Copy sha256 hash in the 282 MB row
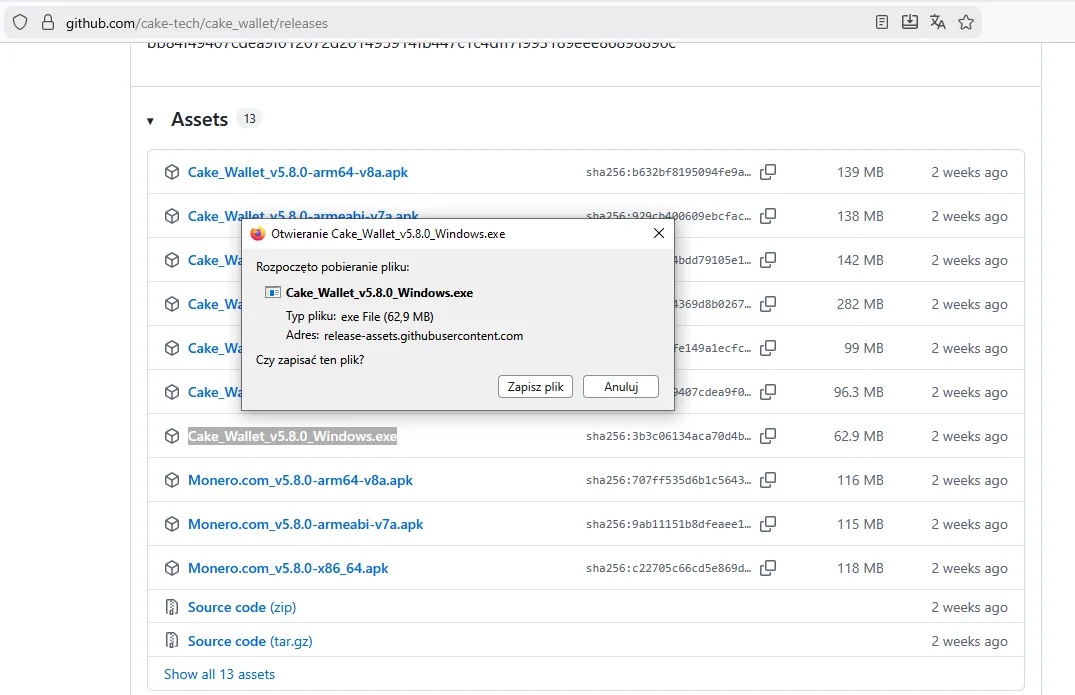The width and height of the screenshot is (1075, 695). point(768,304)
